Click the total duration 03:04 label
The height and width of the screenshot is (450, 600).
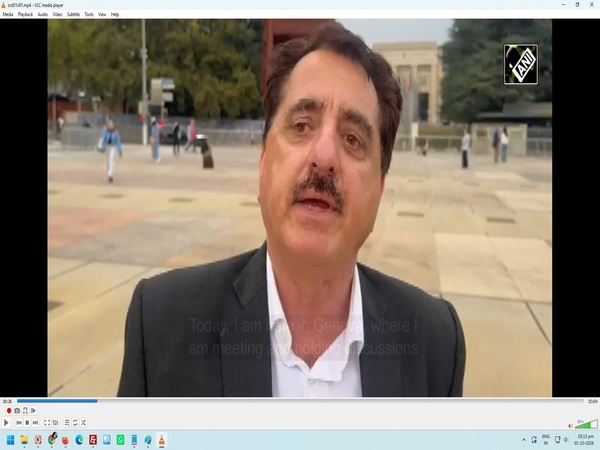pyautogui.click(x=593, y=401)
